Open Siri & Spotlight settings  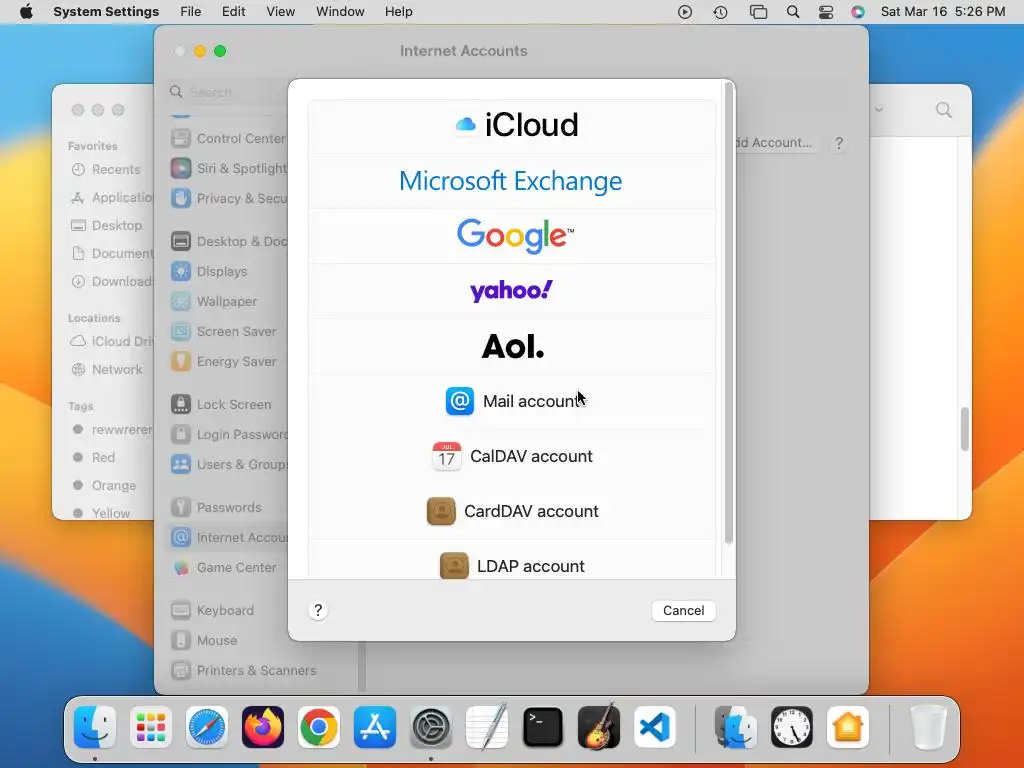[x=229, y=168]
